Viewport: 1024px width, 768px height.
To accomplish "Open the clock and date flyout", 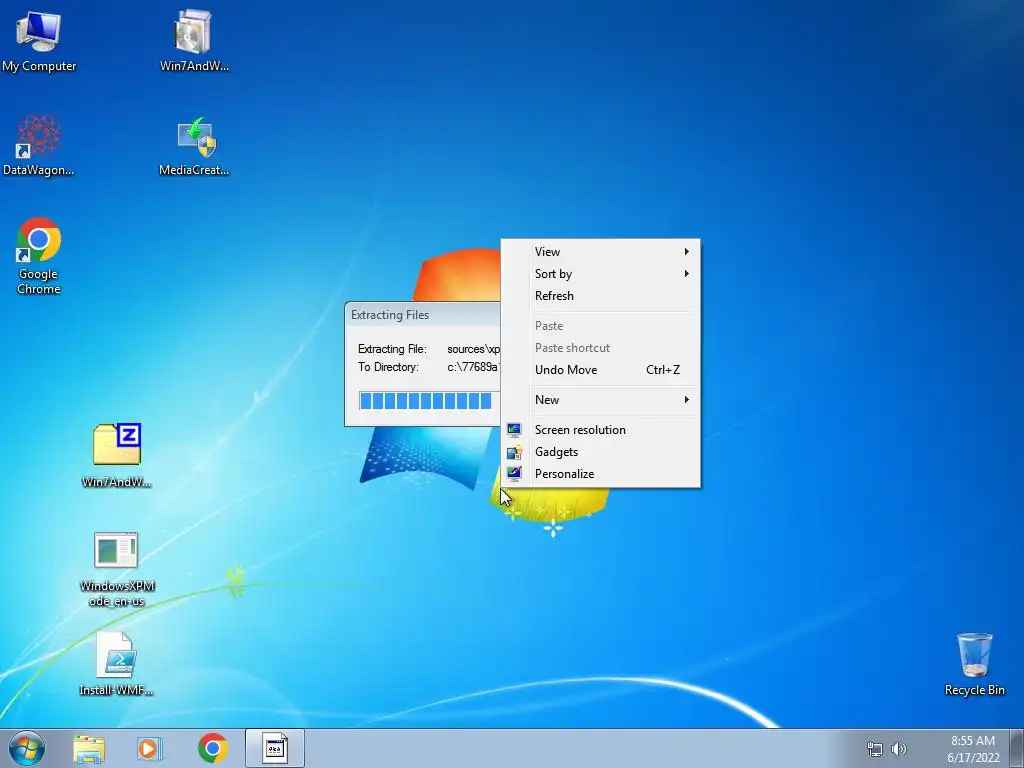I will pos(973,749).
